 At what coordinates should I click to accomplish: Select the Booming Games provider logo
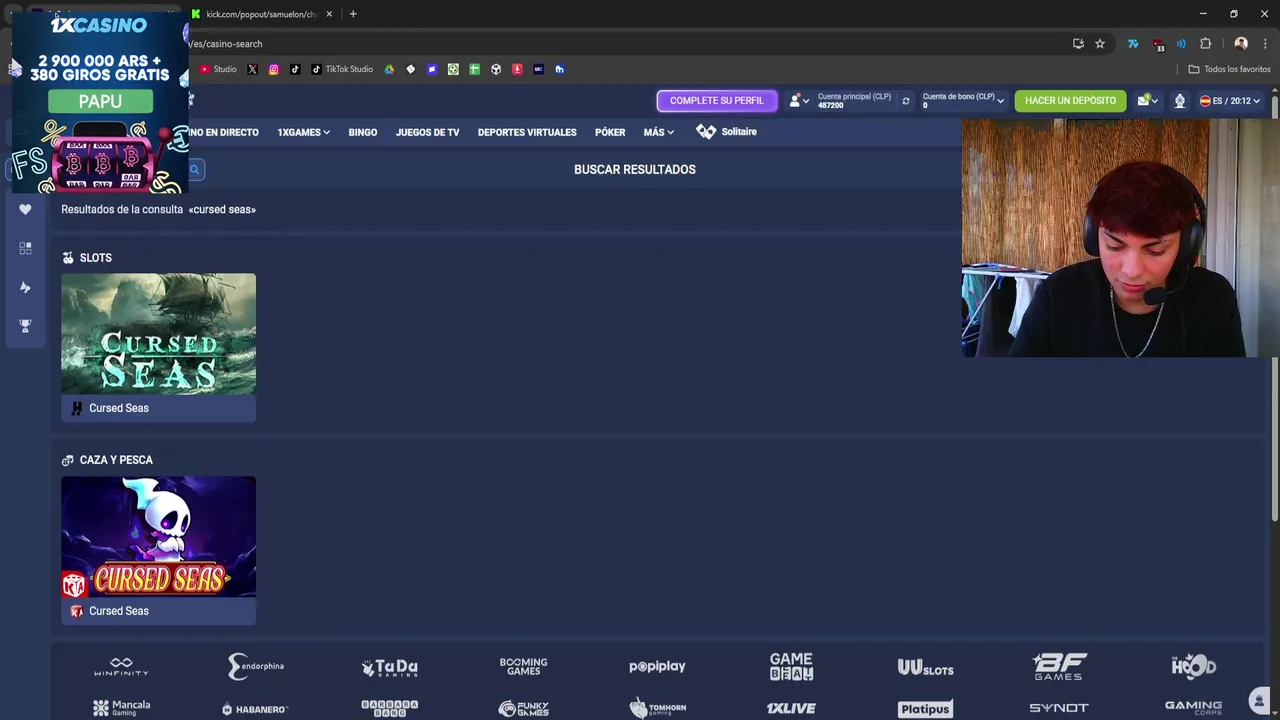(x=523, y=667)
